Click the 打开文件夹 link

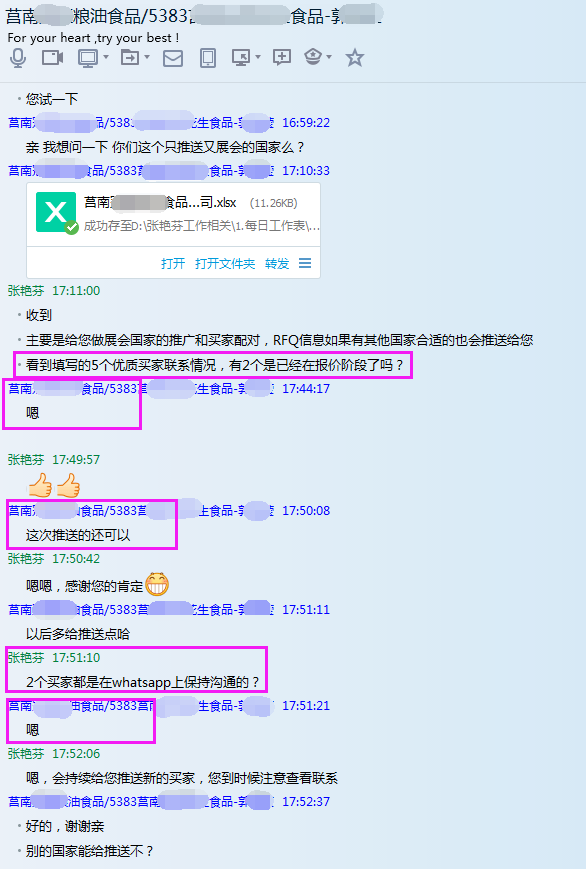[225, 263]
